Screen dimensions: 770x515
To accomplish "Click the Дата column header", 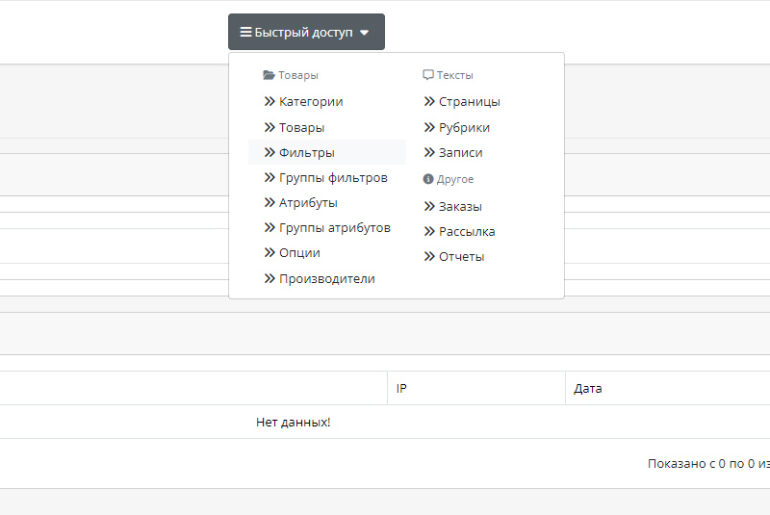I will (x=588, y=388).
